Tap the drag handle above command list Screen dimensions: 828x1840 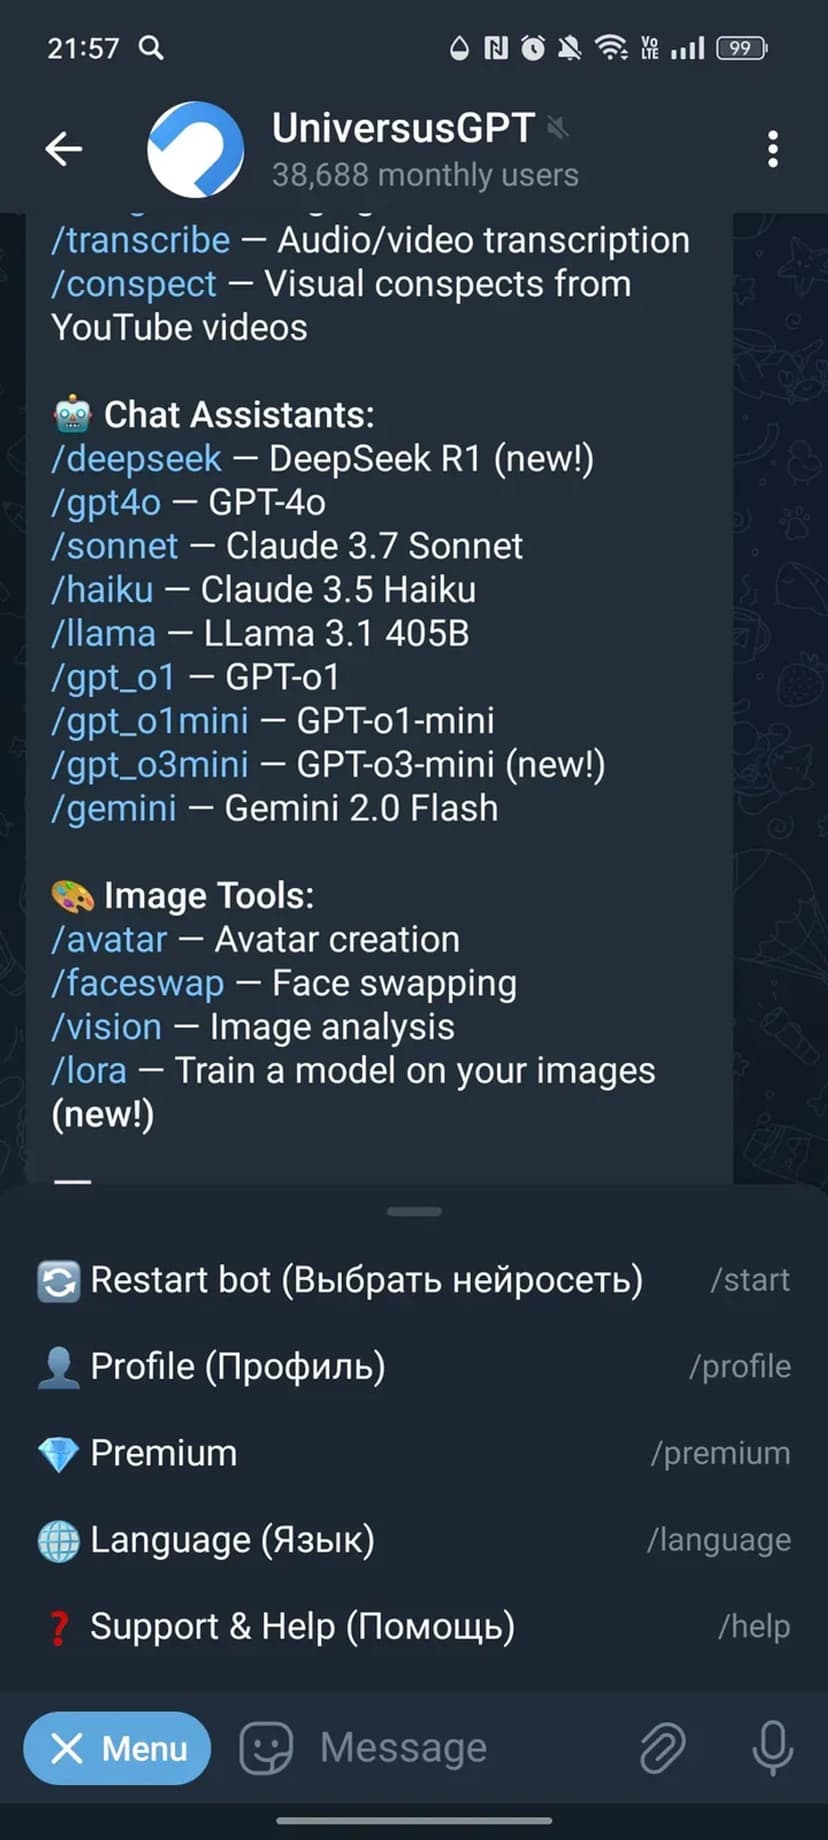pos(414,1211)
